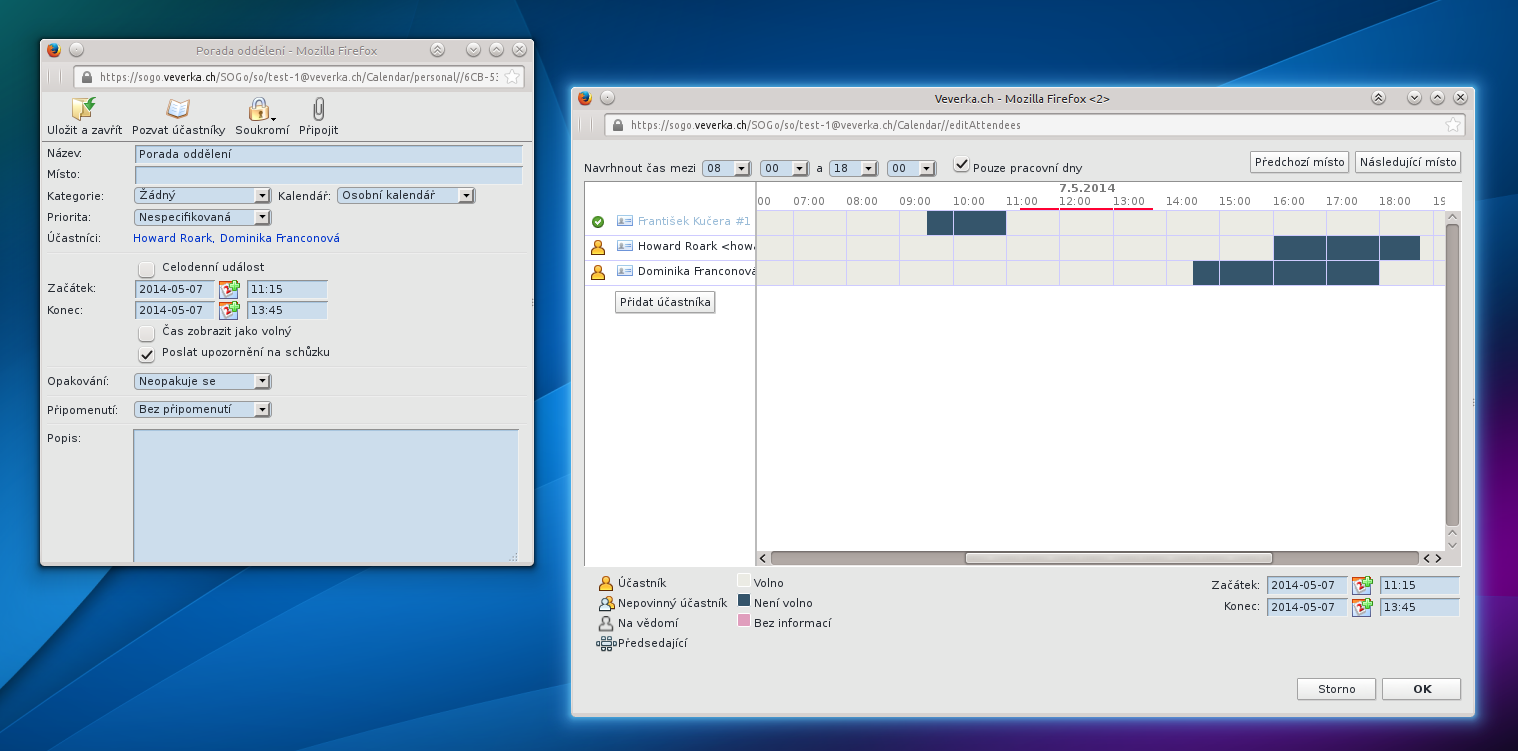Click the contact card icon beside Howard Roark
The width and height of the screenshot is (1518, 751).
coord(625,246)
